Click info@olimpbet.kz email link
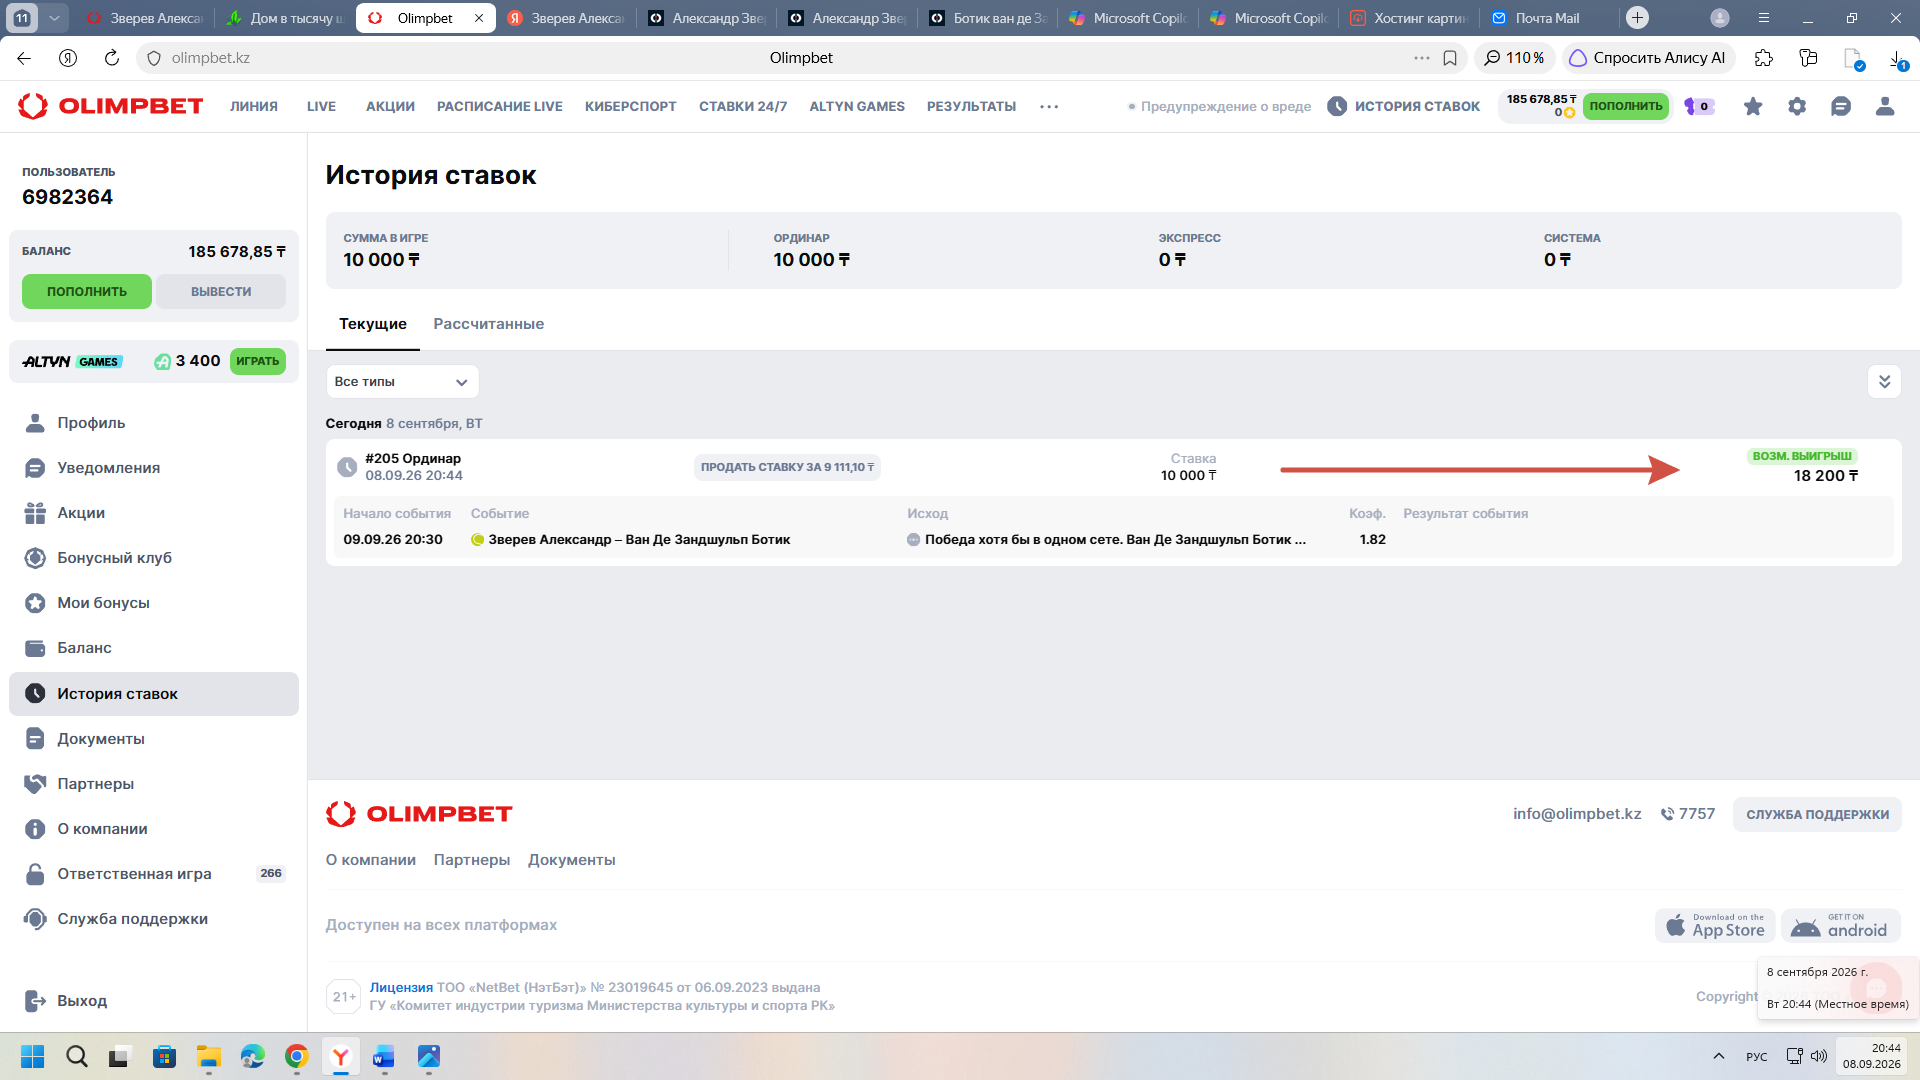Screen dimensions: 1920x1080 [x=1577, y=814]
